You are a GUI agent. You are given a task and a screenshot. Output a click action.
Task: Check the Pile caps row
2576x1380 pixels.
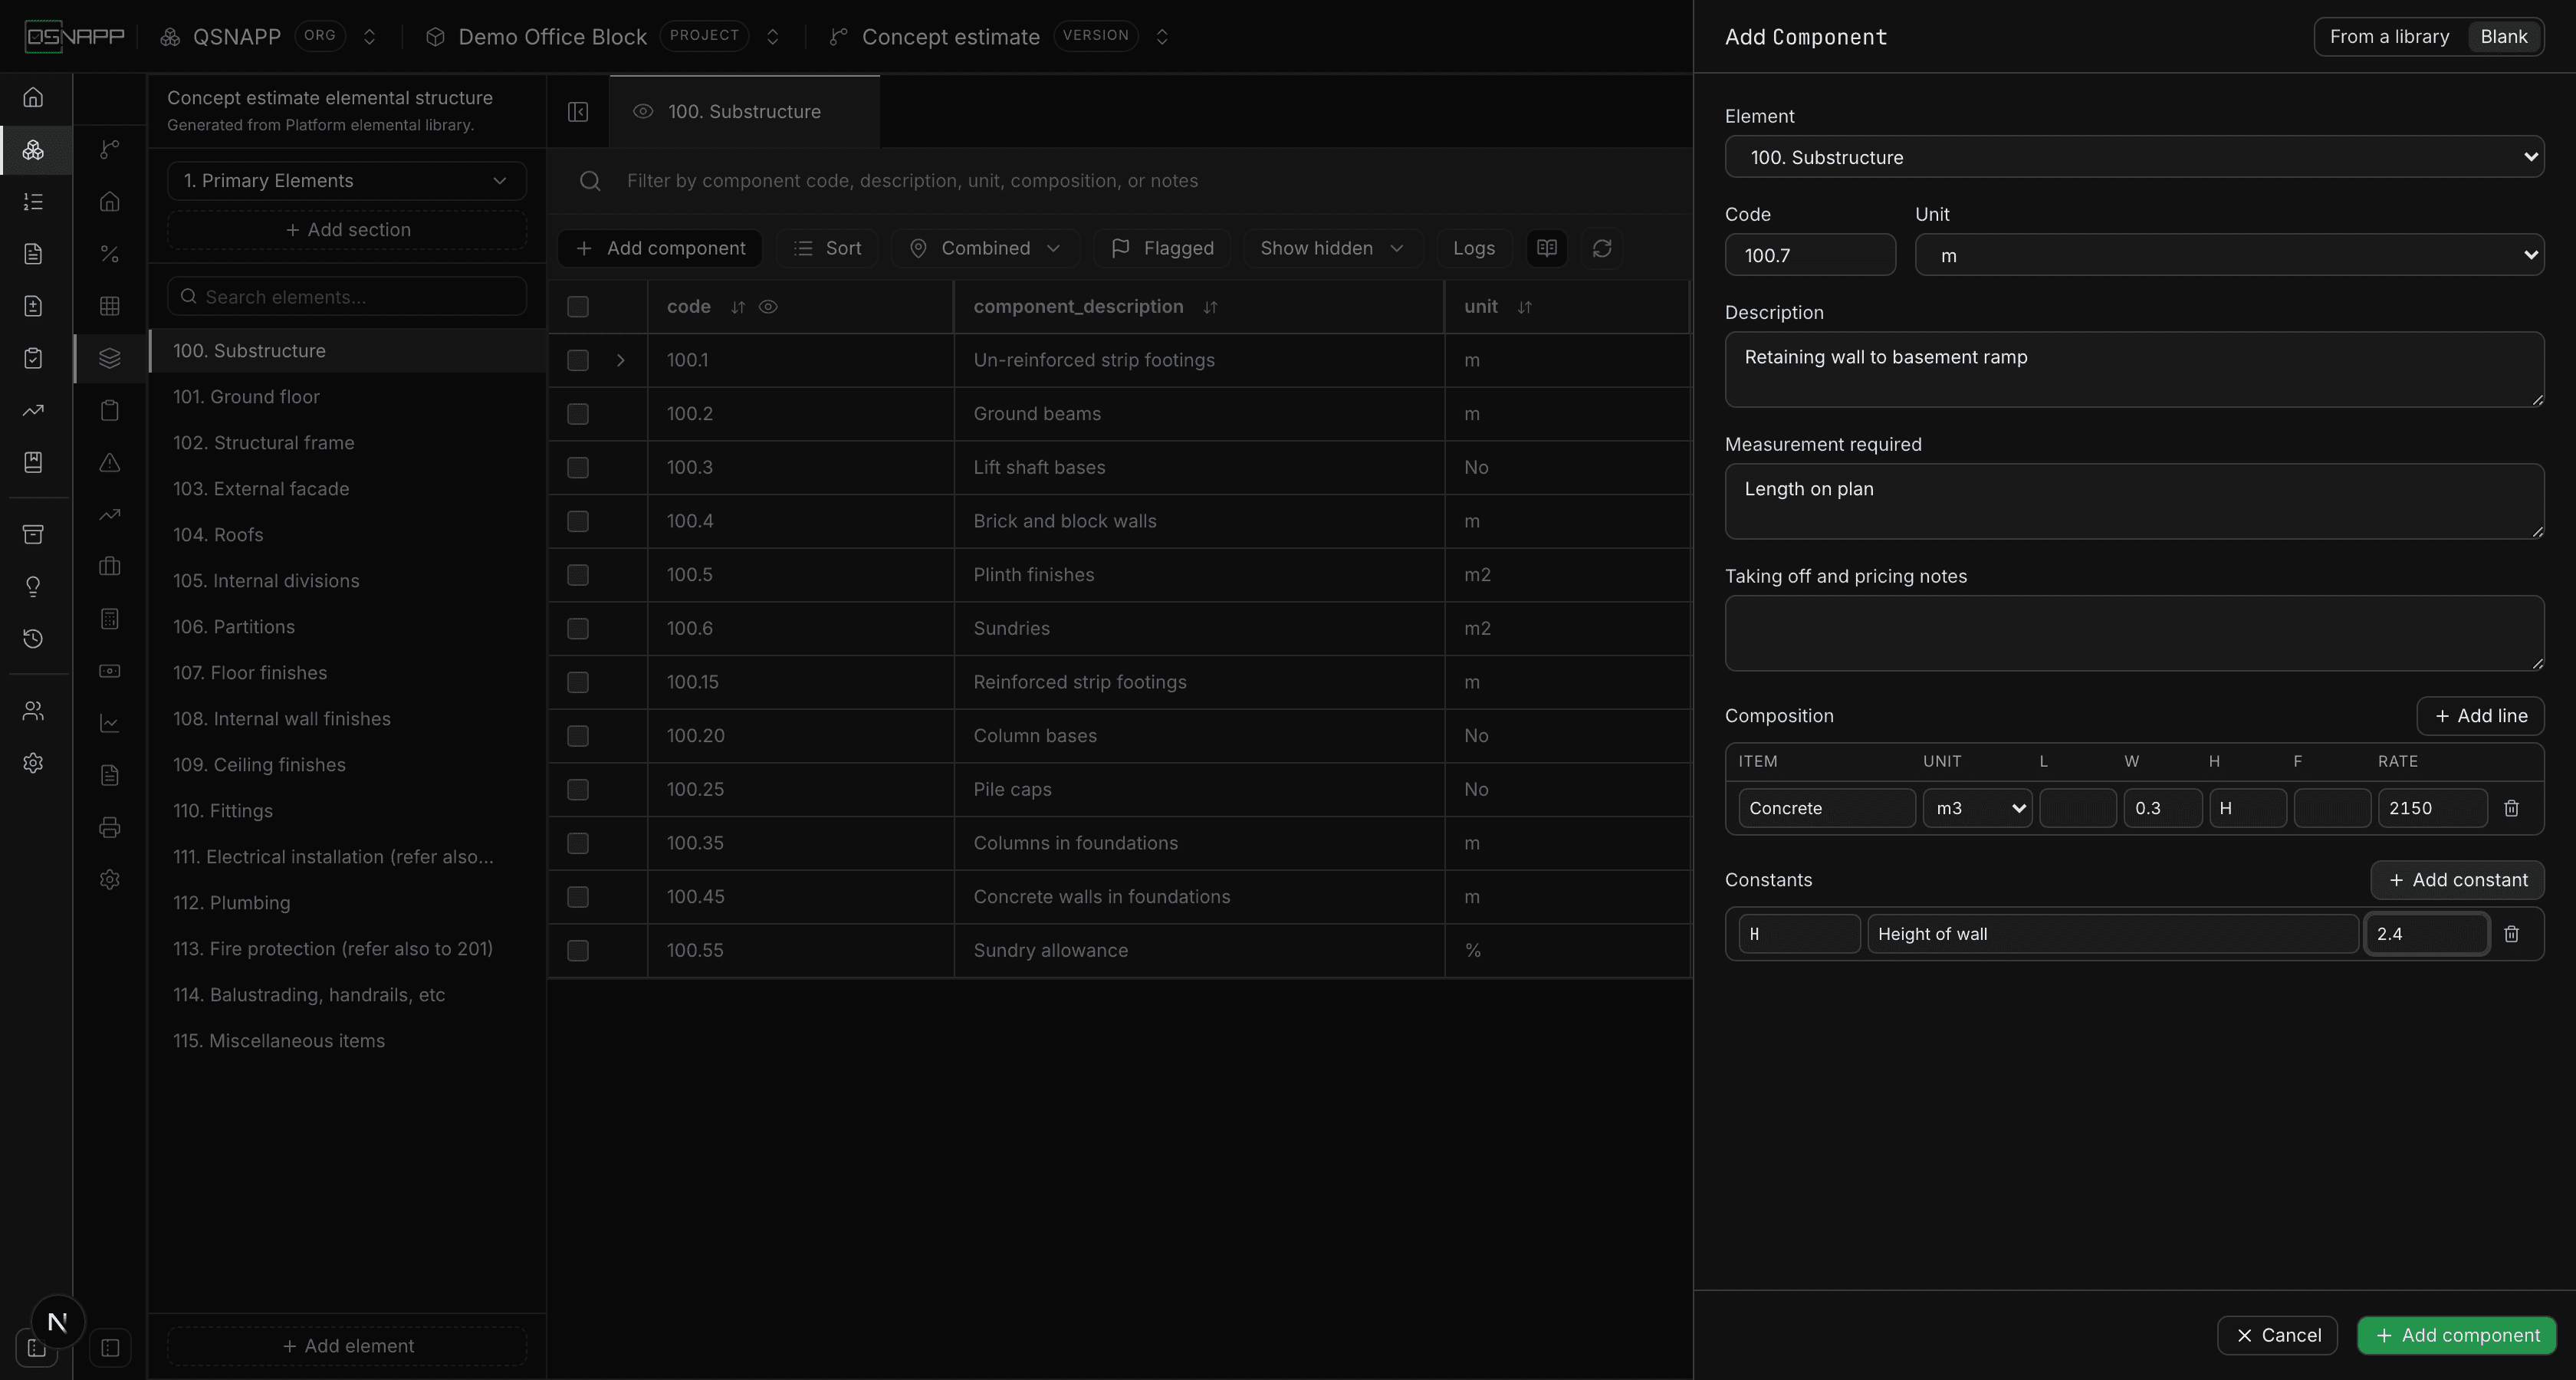pyautogui.click(x=578, y=790)
